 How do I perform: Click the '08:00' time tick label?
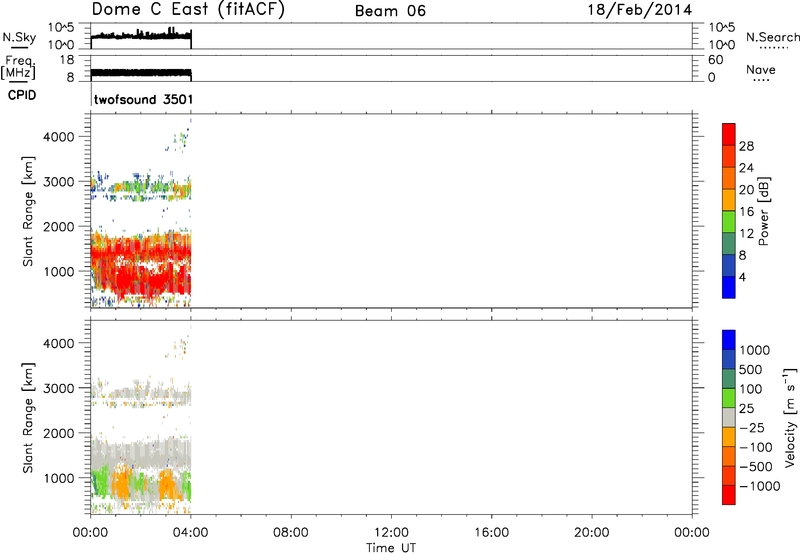(x=291, y=533)
